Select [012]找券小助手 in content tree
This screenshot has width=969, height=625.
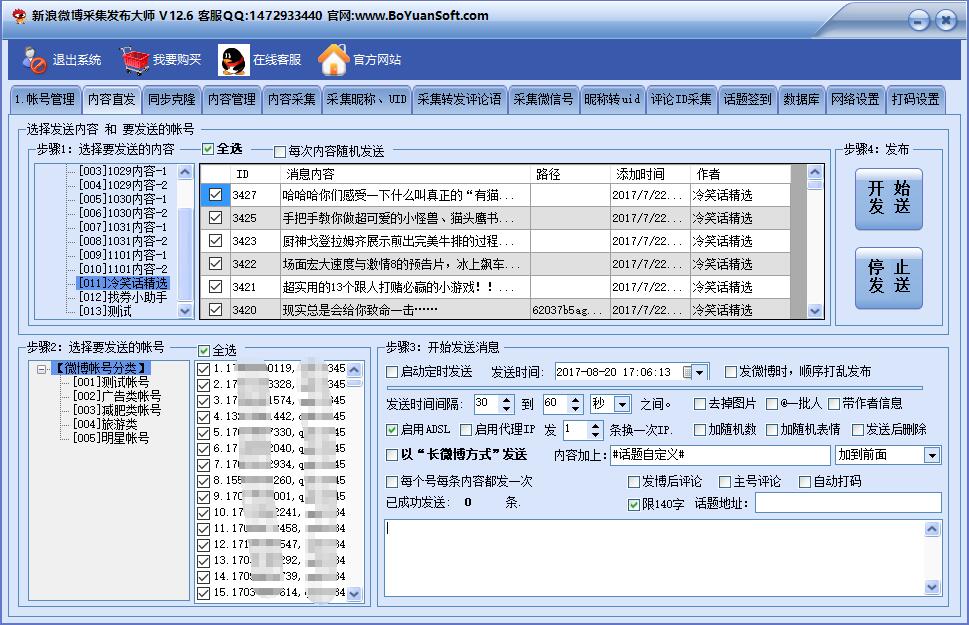tap(123, 297)
